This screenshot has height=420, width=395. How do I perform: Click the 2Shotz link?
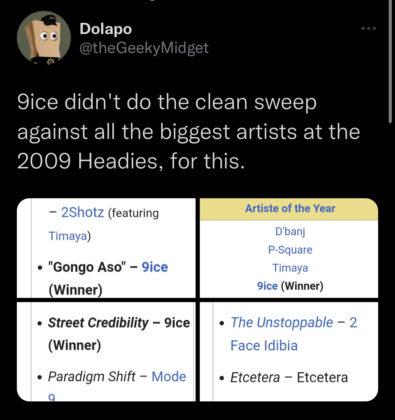point(82,212)
